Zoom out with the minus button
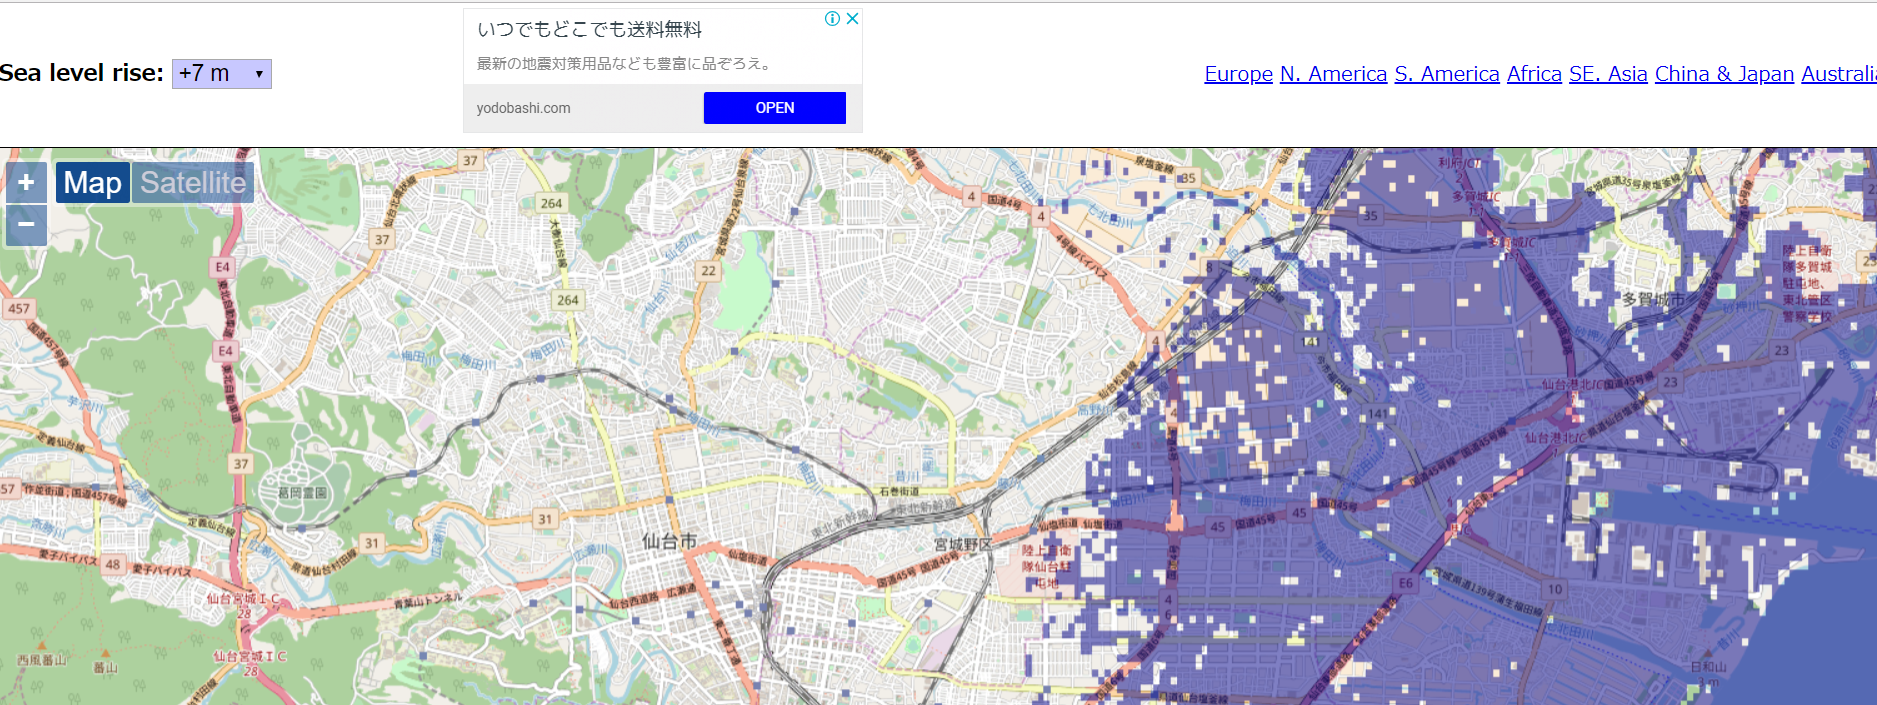This screenshot has height=705, width=1877. 26,225
